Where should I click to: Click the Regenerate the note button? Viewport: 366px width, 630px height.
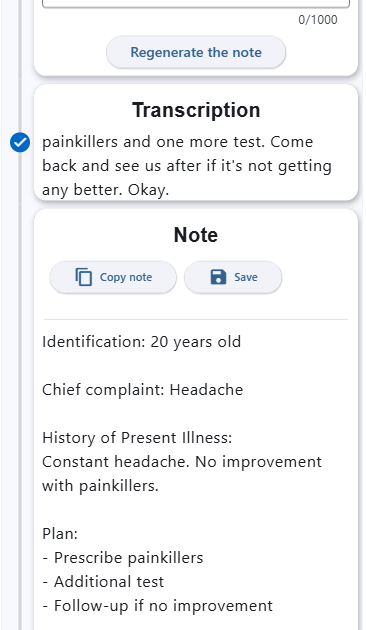point(196,52)
